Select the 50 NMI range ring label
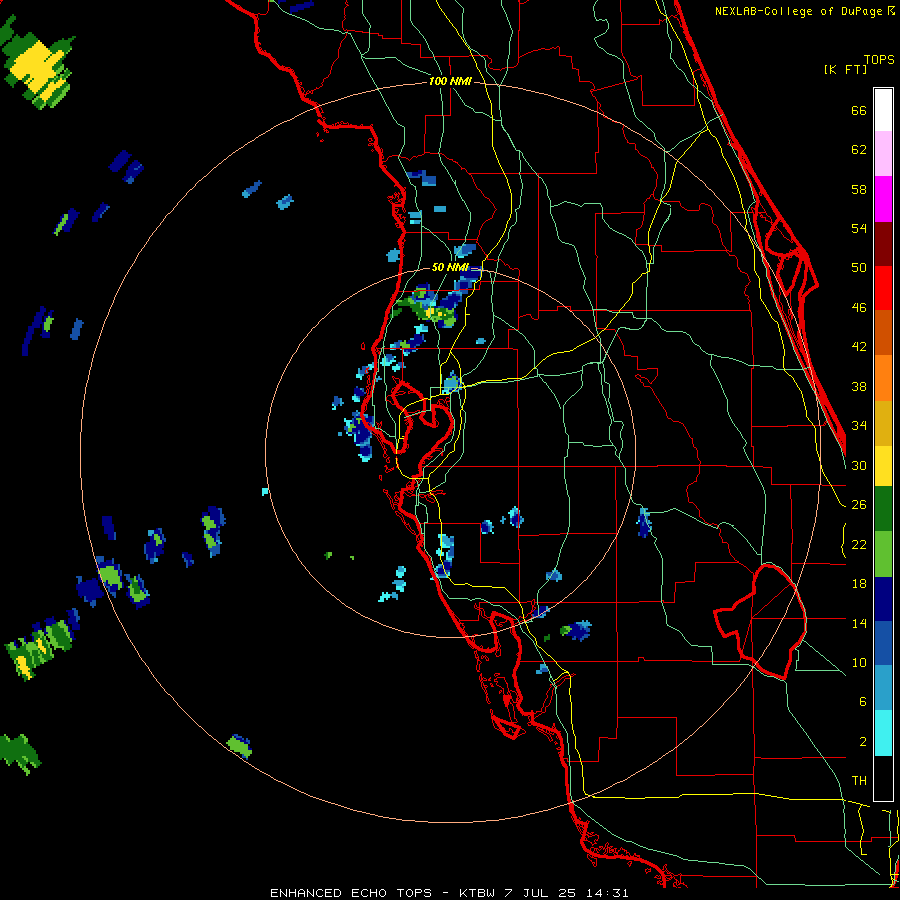This screenshot has height=900, width=900. pyautogui.click(x=450, y=267)
